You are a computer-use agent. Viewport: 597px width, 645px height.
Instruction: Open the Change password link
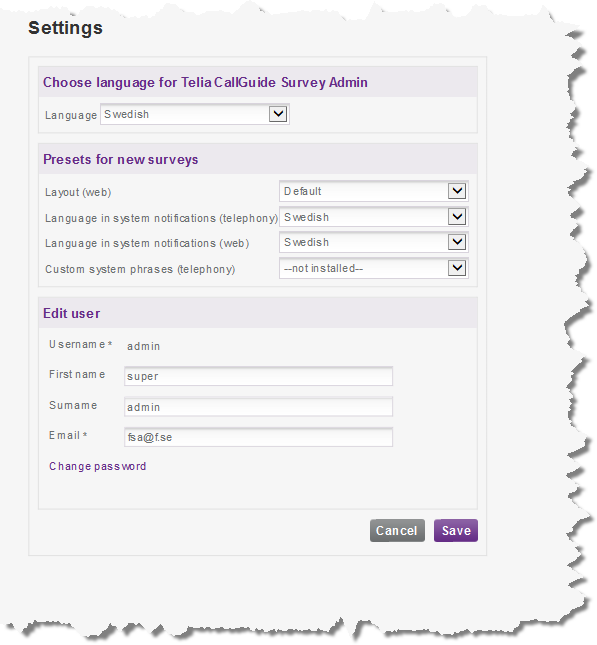point(98,466)
